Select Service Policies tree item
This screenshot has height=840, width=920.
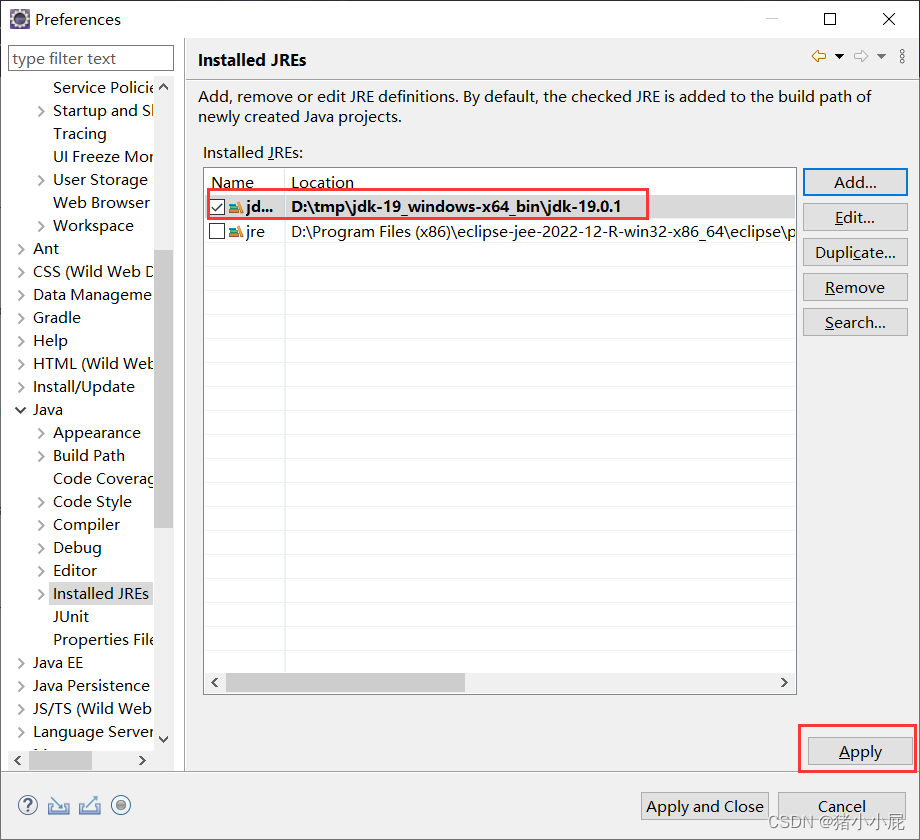click(103, 87)
